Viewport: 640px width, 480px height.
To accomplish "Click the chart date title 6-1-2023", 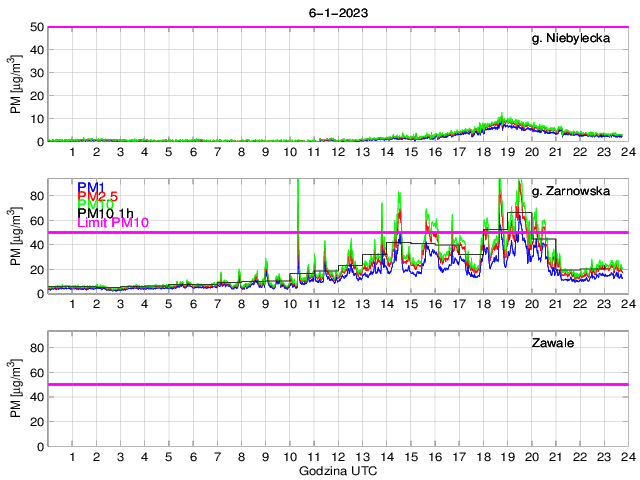I will [x=337, y=11].
